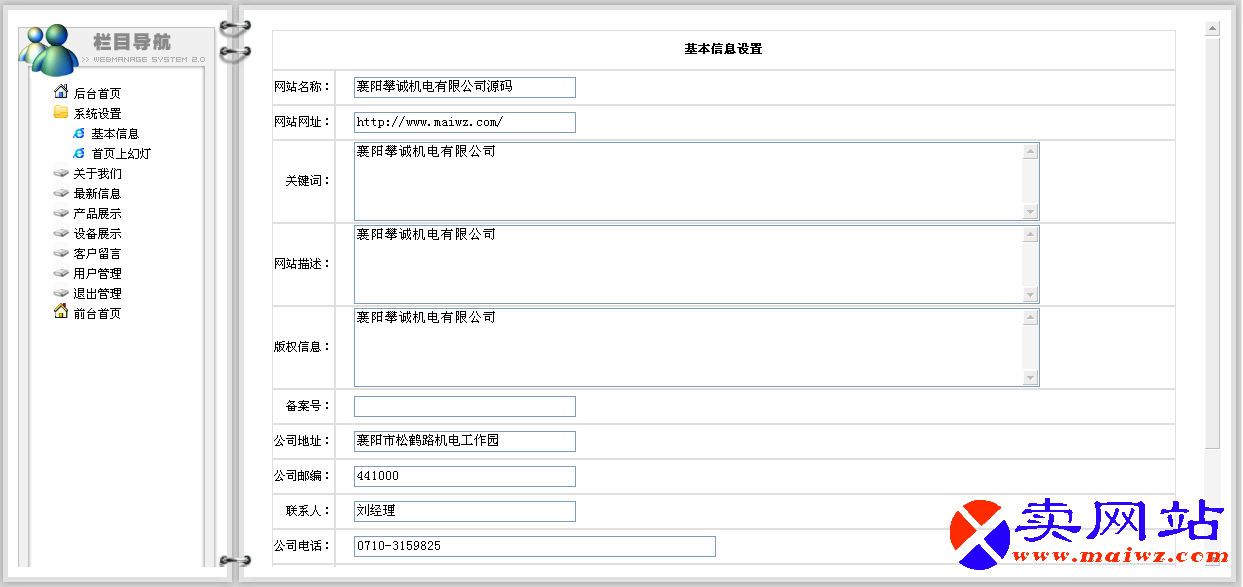Click the IE icon beside 首页上幻灯
The height and width of the screenshot is (587, 1243).
pyautogui.click(x=79, y=153)
